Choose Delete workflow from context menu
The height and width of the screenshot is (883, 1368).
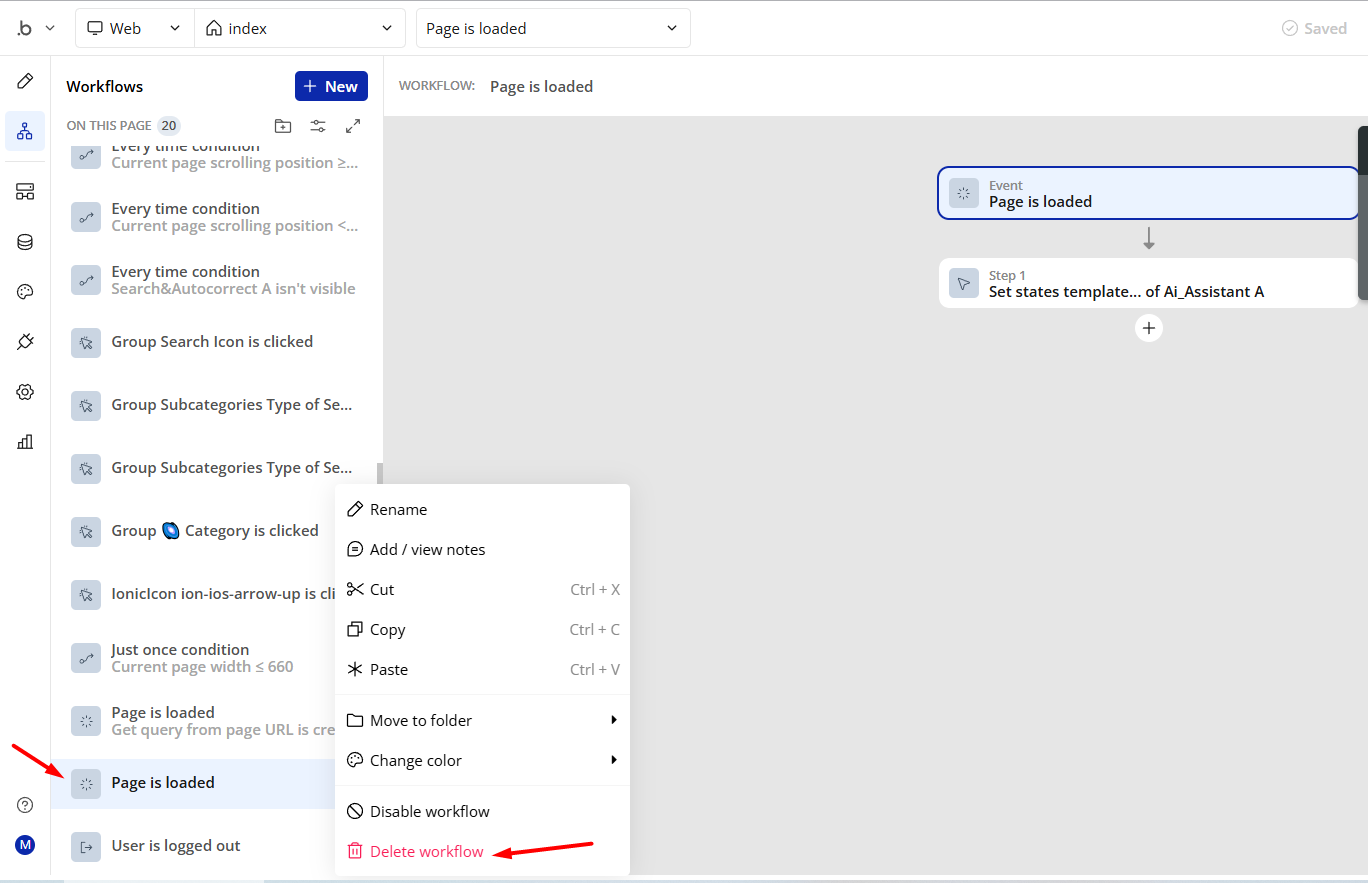[426, 852]
